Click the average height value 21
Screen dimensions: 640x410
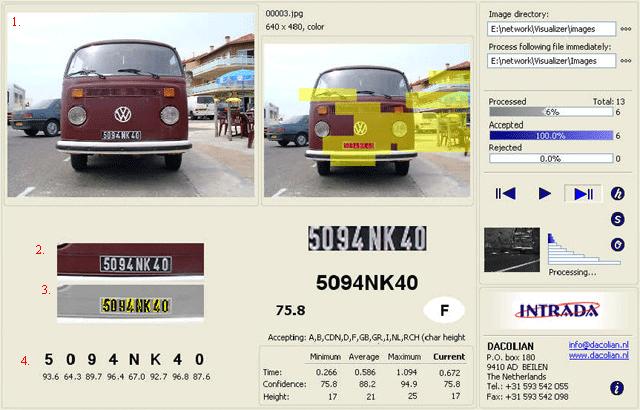tap(371, 396)
